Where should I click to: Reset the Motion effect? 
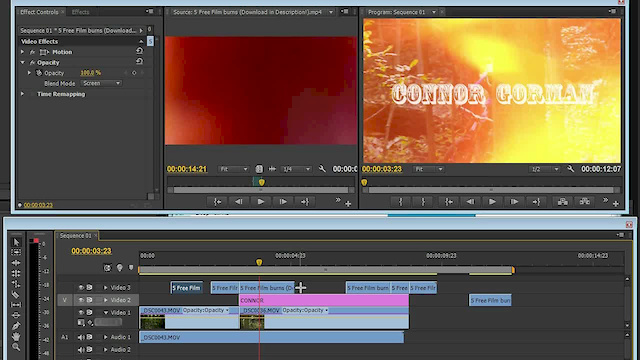click(x=140, y=51)
